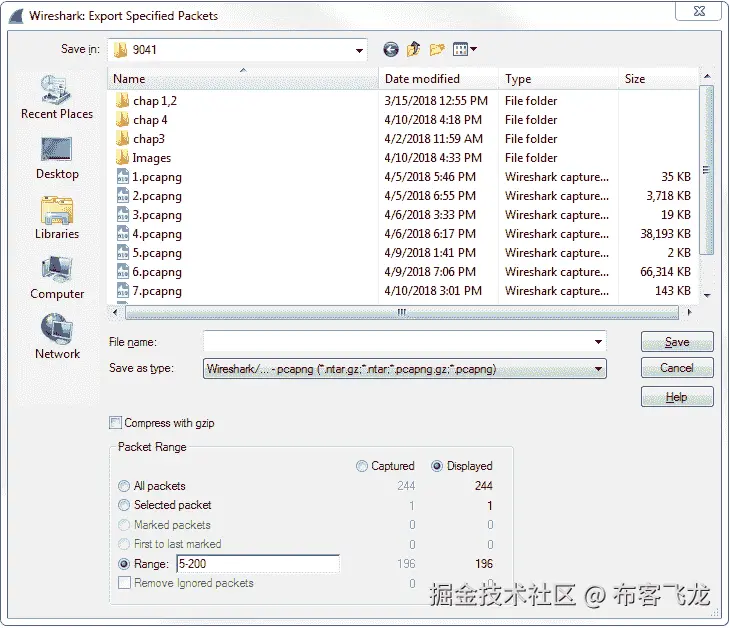
Task: Enable Compress with gzip
Action: 115,423
